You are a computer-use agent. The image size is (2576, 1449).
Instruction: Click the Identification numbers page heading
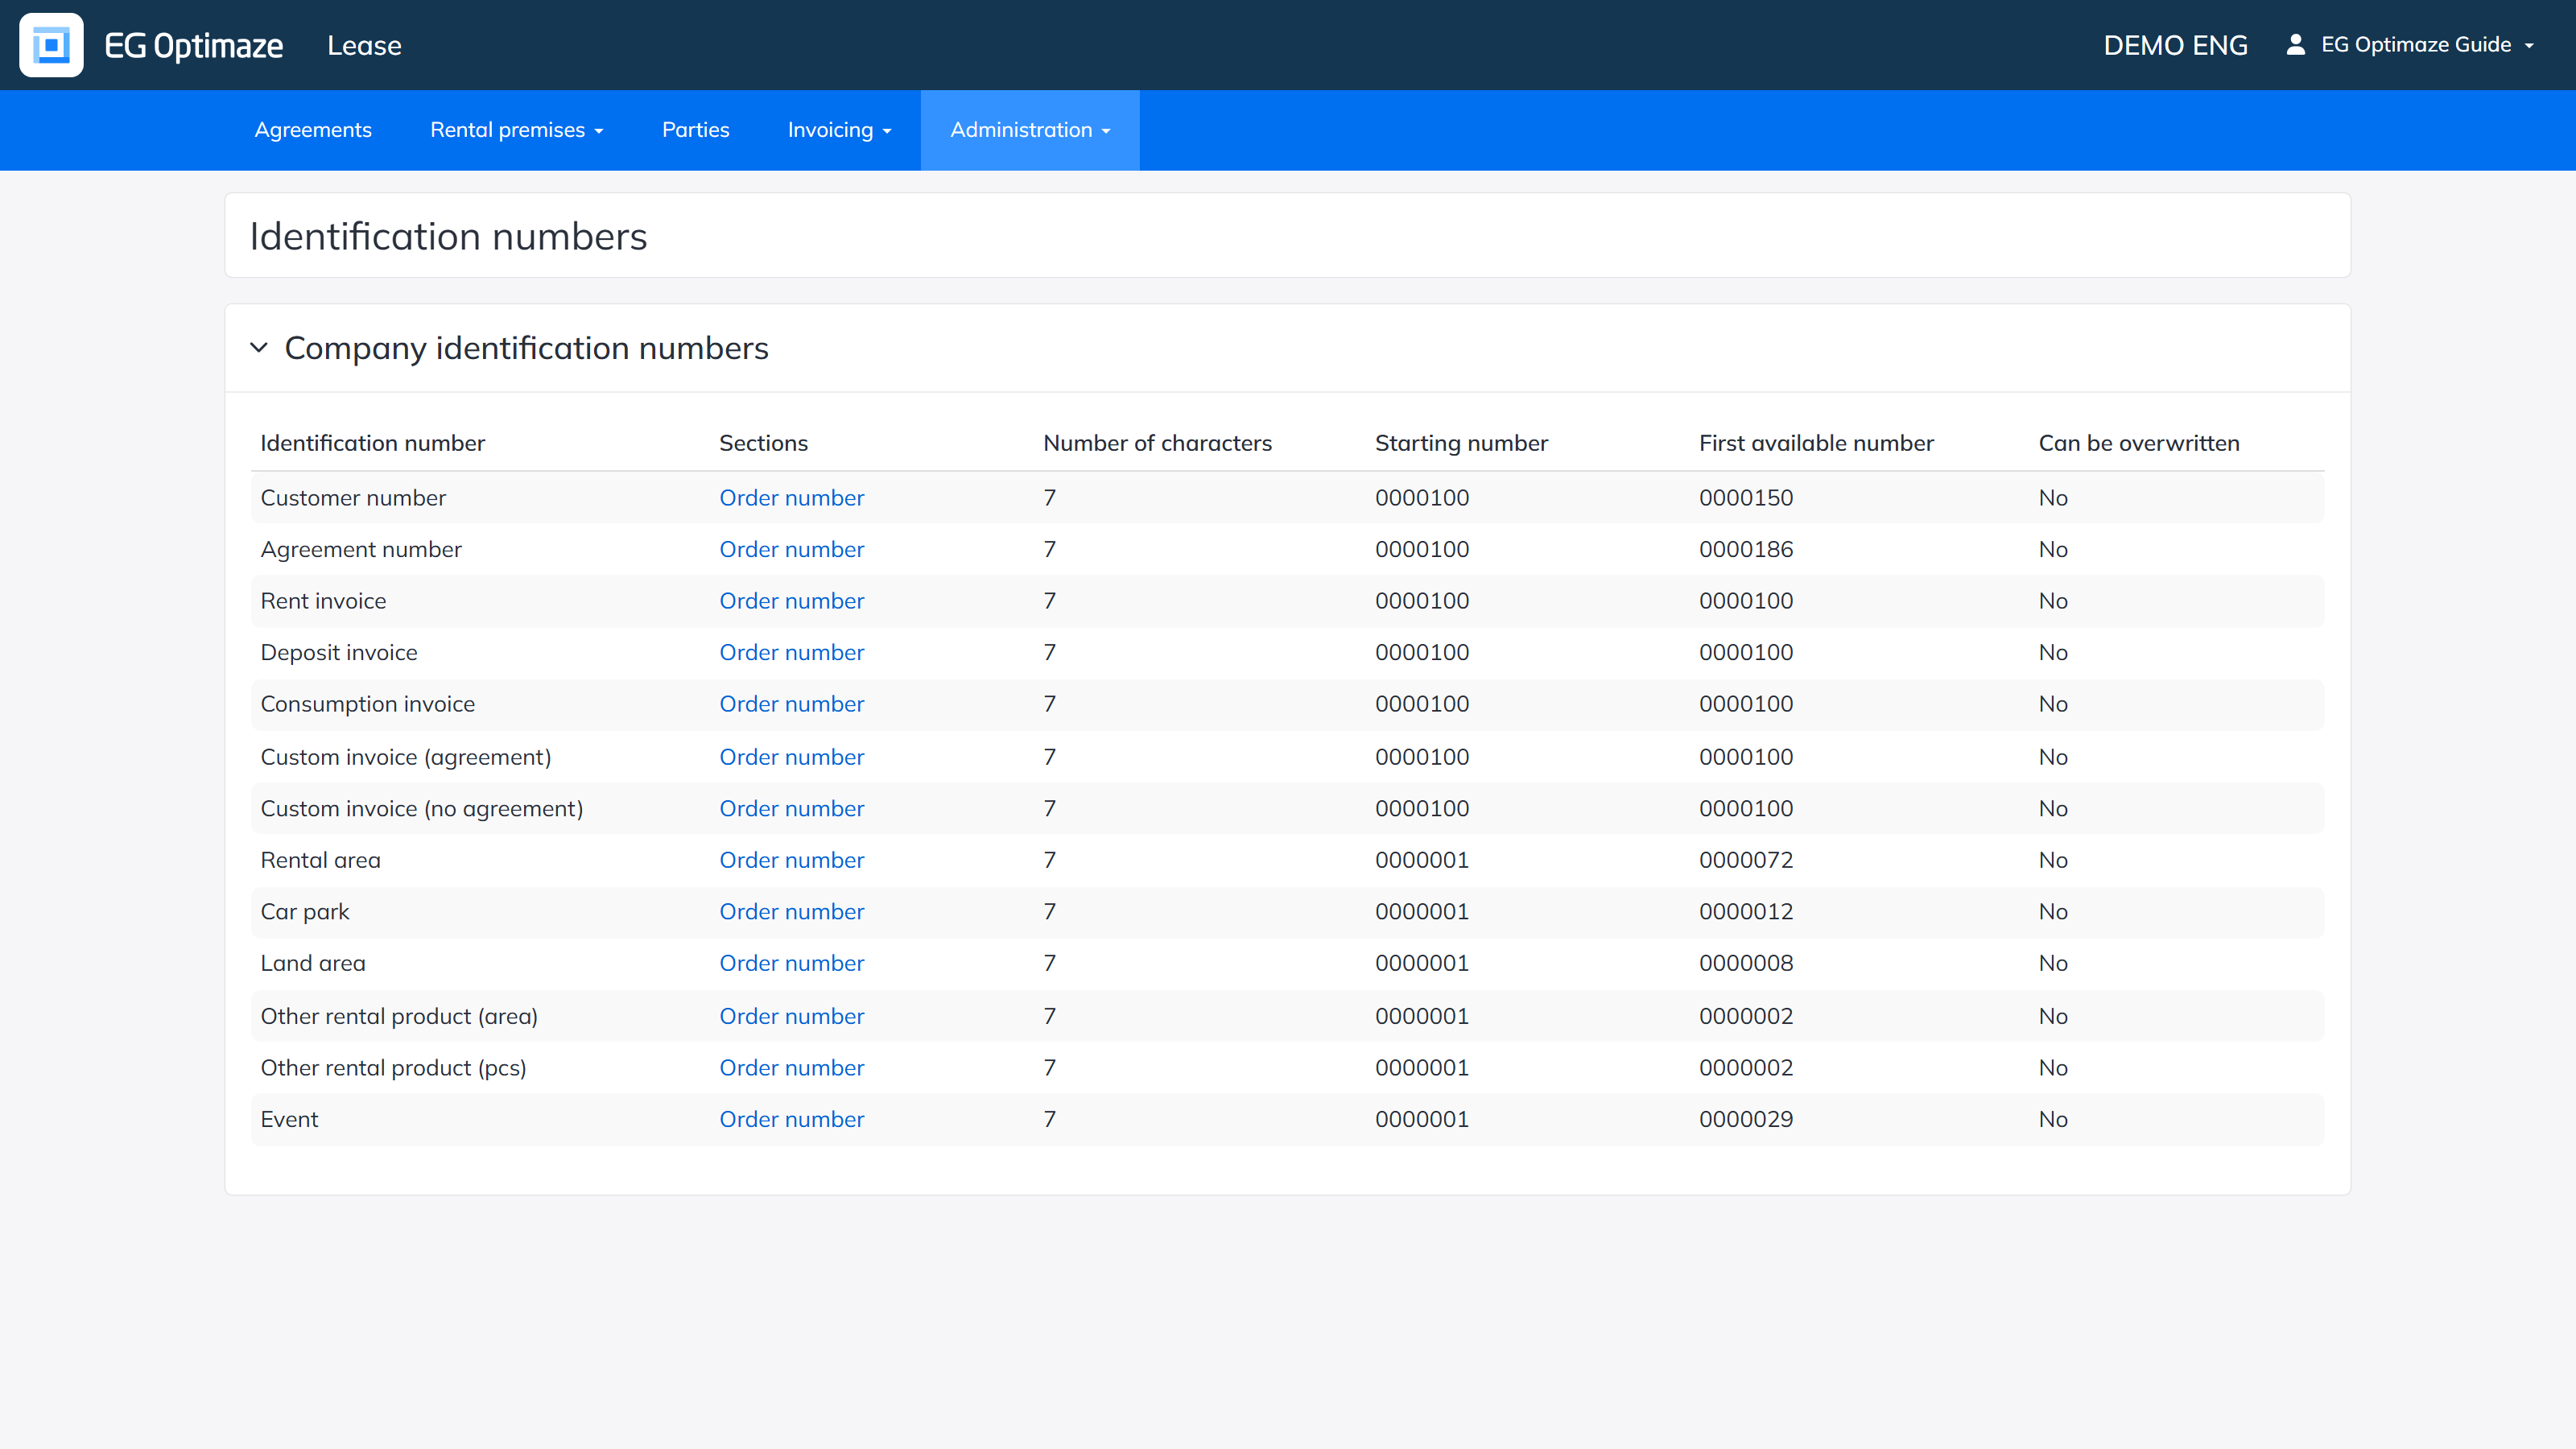click(449, 236)
